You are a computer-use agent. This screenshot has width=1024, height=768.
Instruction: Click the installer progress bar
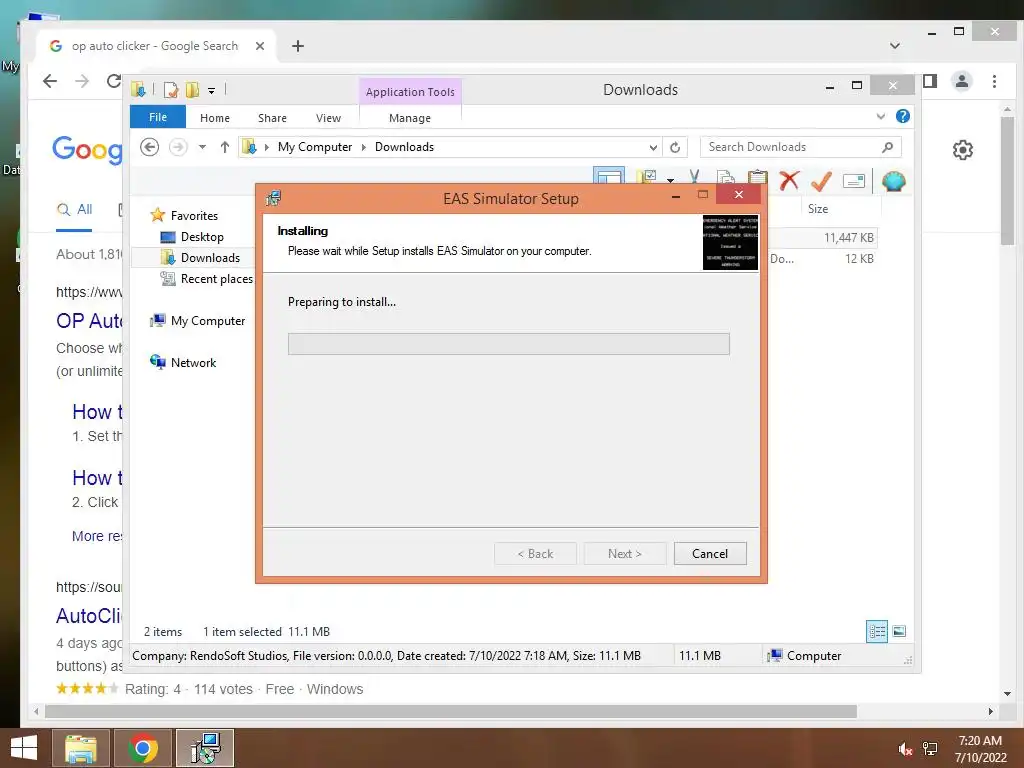pyautogui.click(x=509, y=344)
